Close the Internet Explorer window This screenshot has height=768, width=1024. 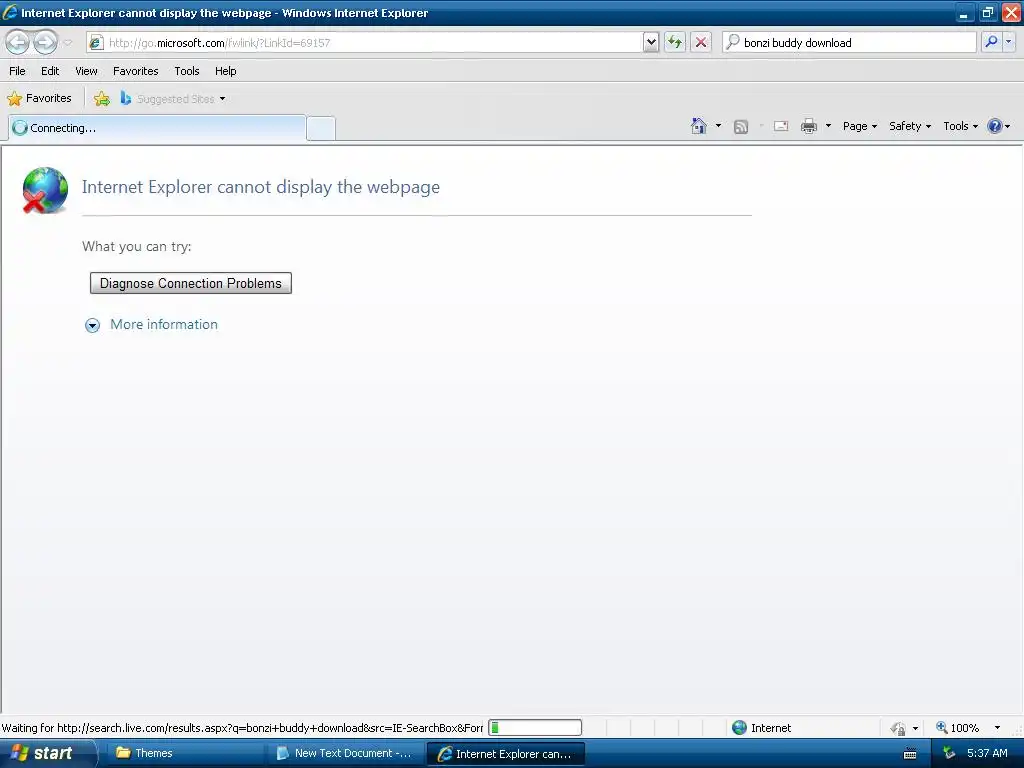click(x=1011, y=13)
